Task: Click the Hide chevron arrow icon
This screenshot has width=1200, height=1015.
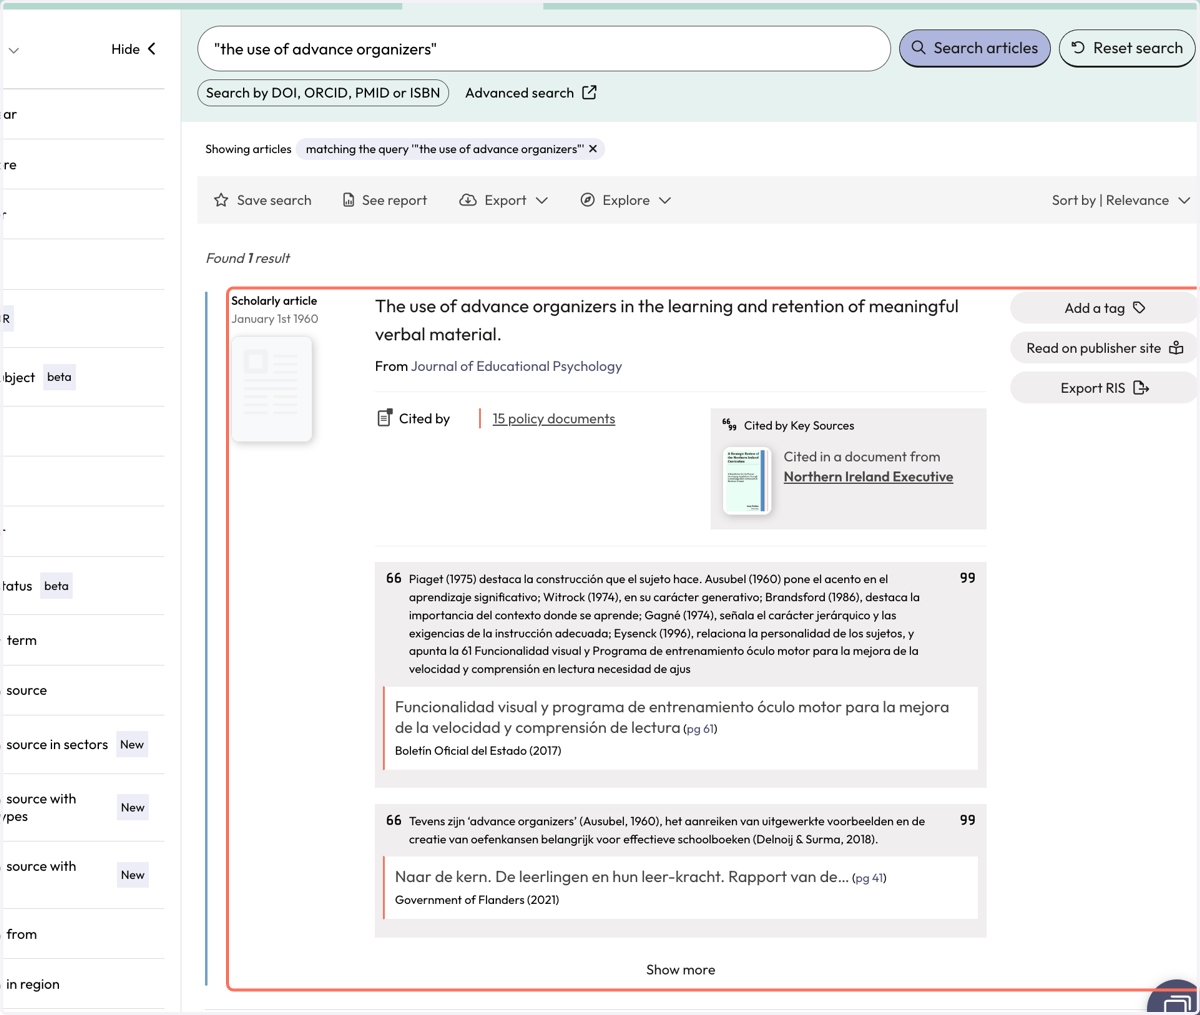Action: 152,49
